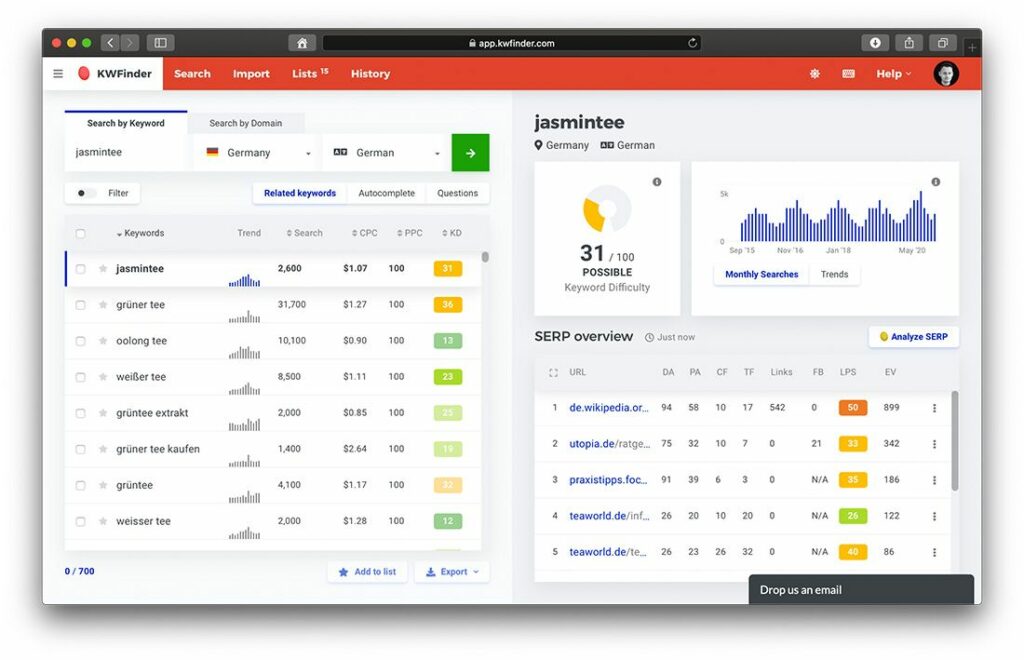Run keyword search with green arrow button

470,152
